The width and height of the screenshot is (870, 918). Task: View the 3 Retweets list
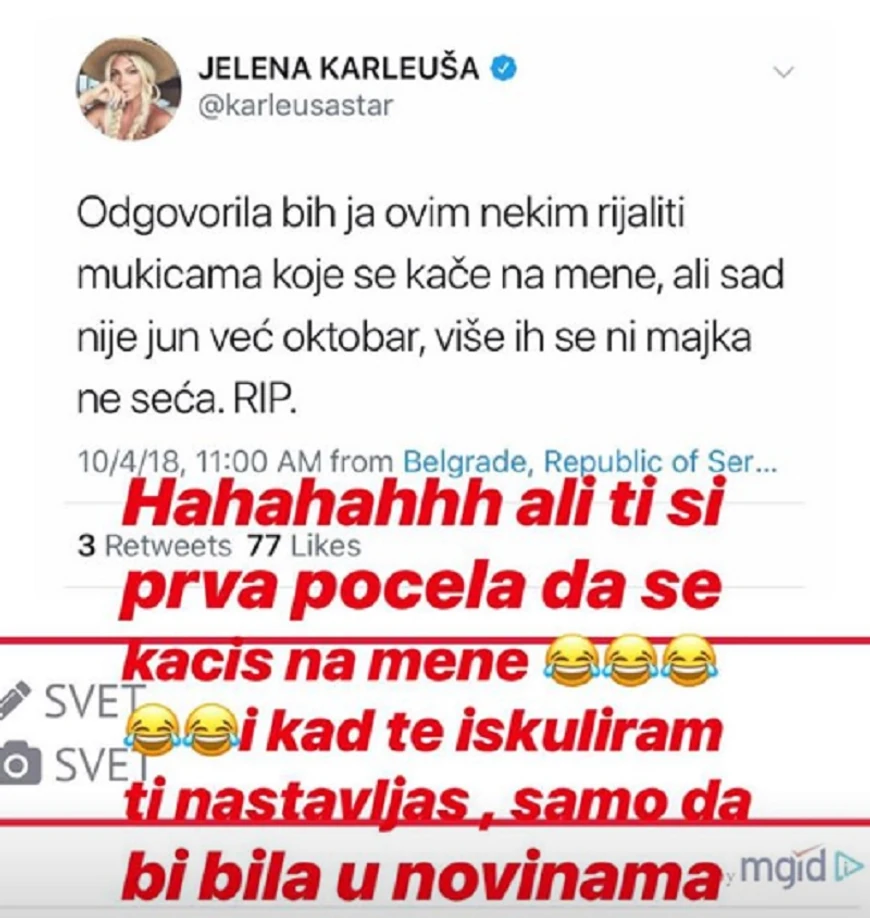point(155,546)
